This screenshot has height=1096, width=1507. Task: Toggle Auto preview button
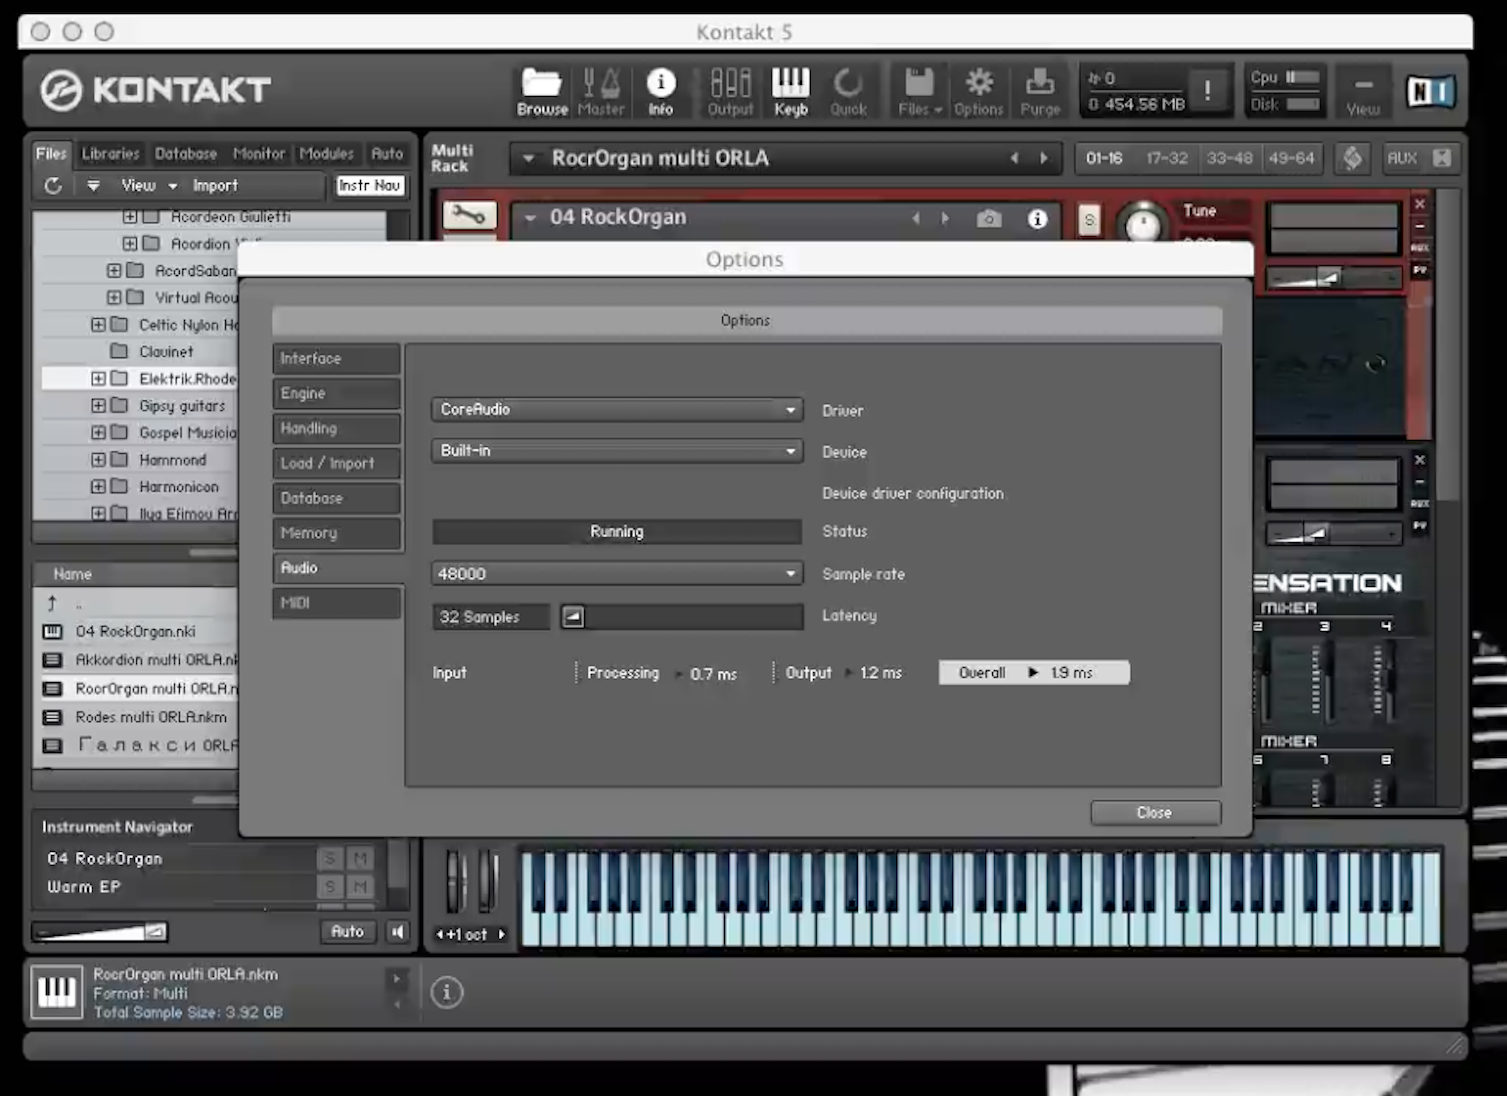348,931
